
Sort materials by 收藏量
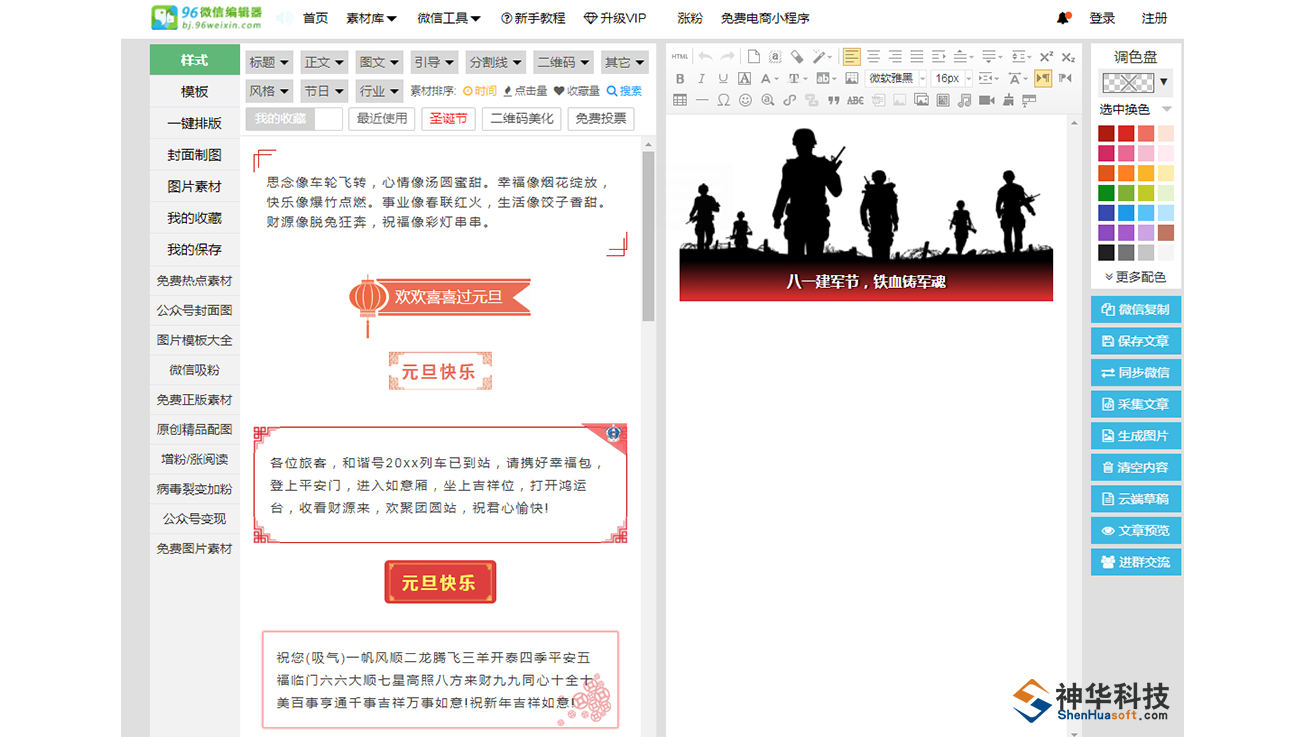(x=577, y=91)
